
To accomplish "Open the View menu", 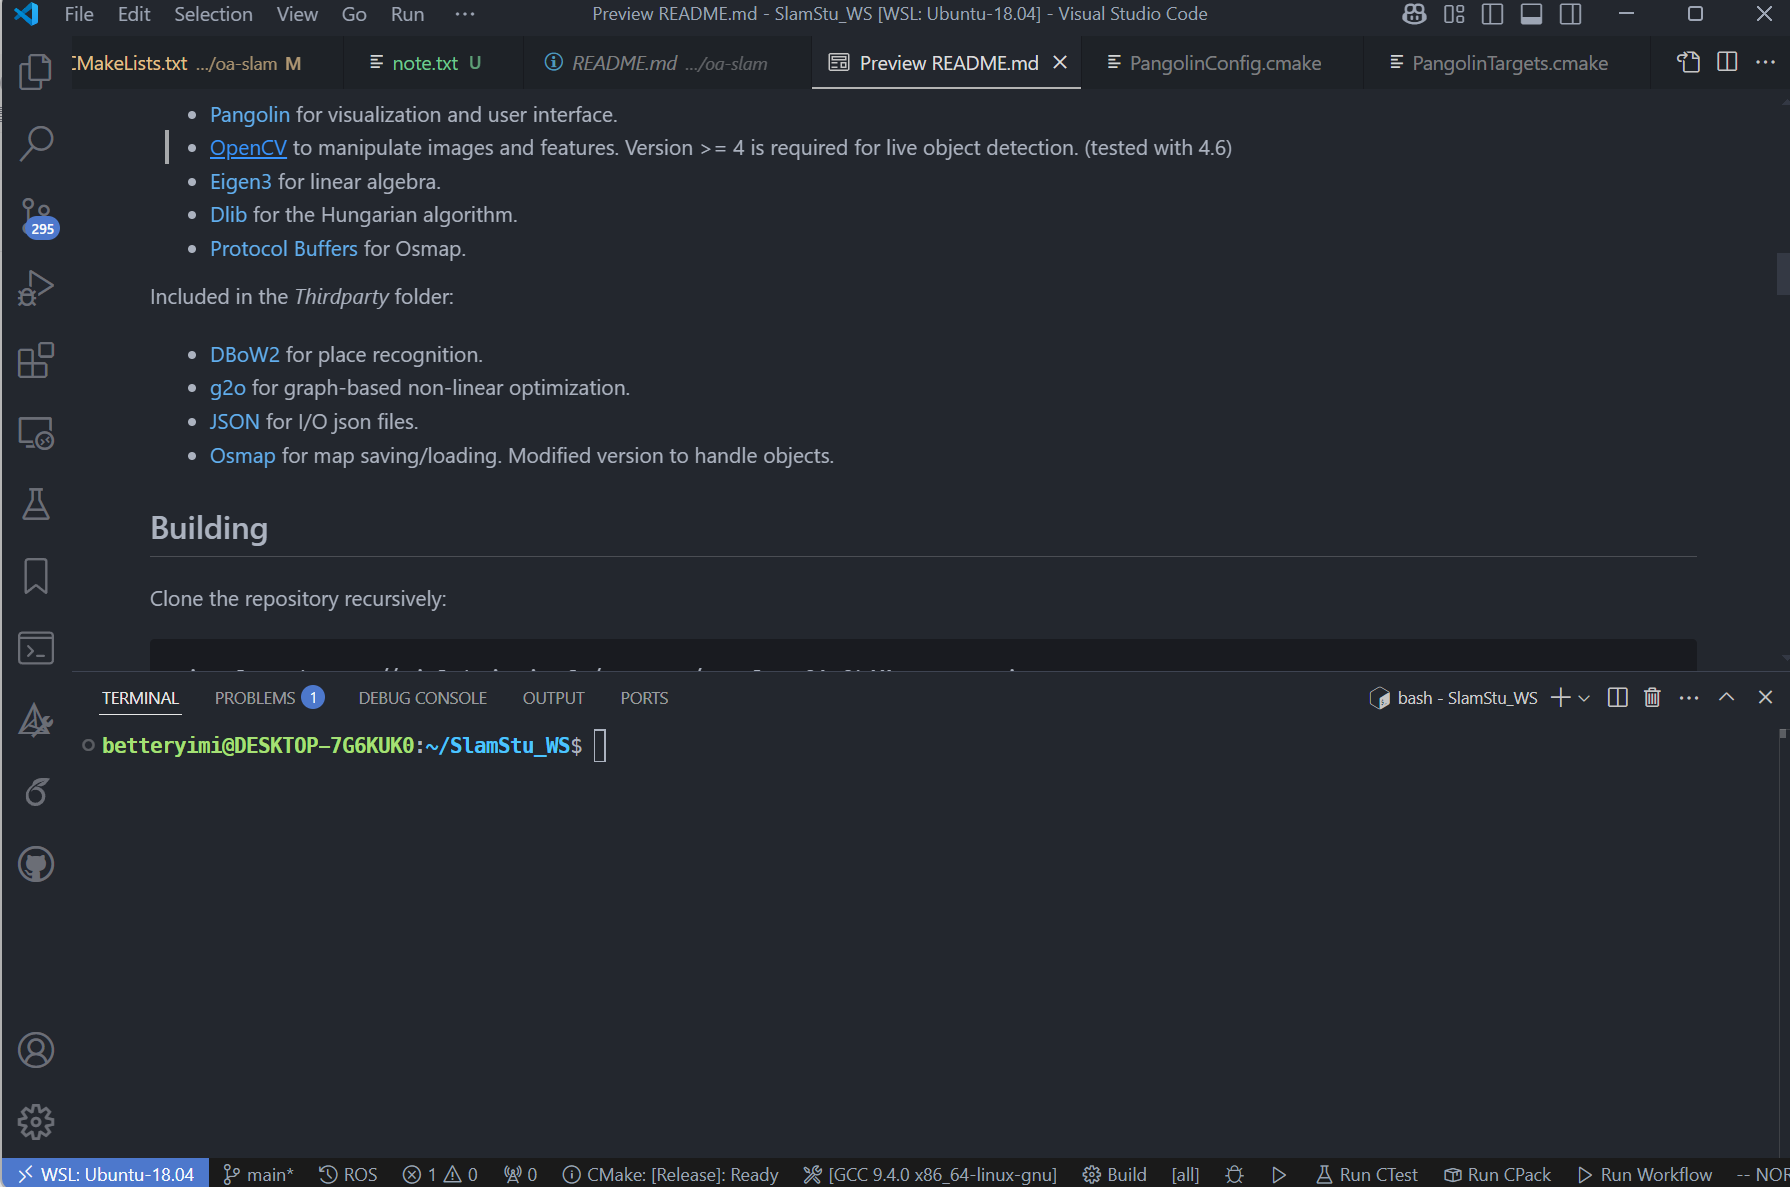I will 297,14.
